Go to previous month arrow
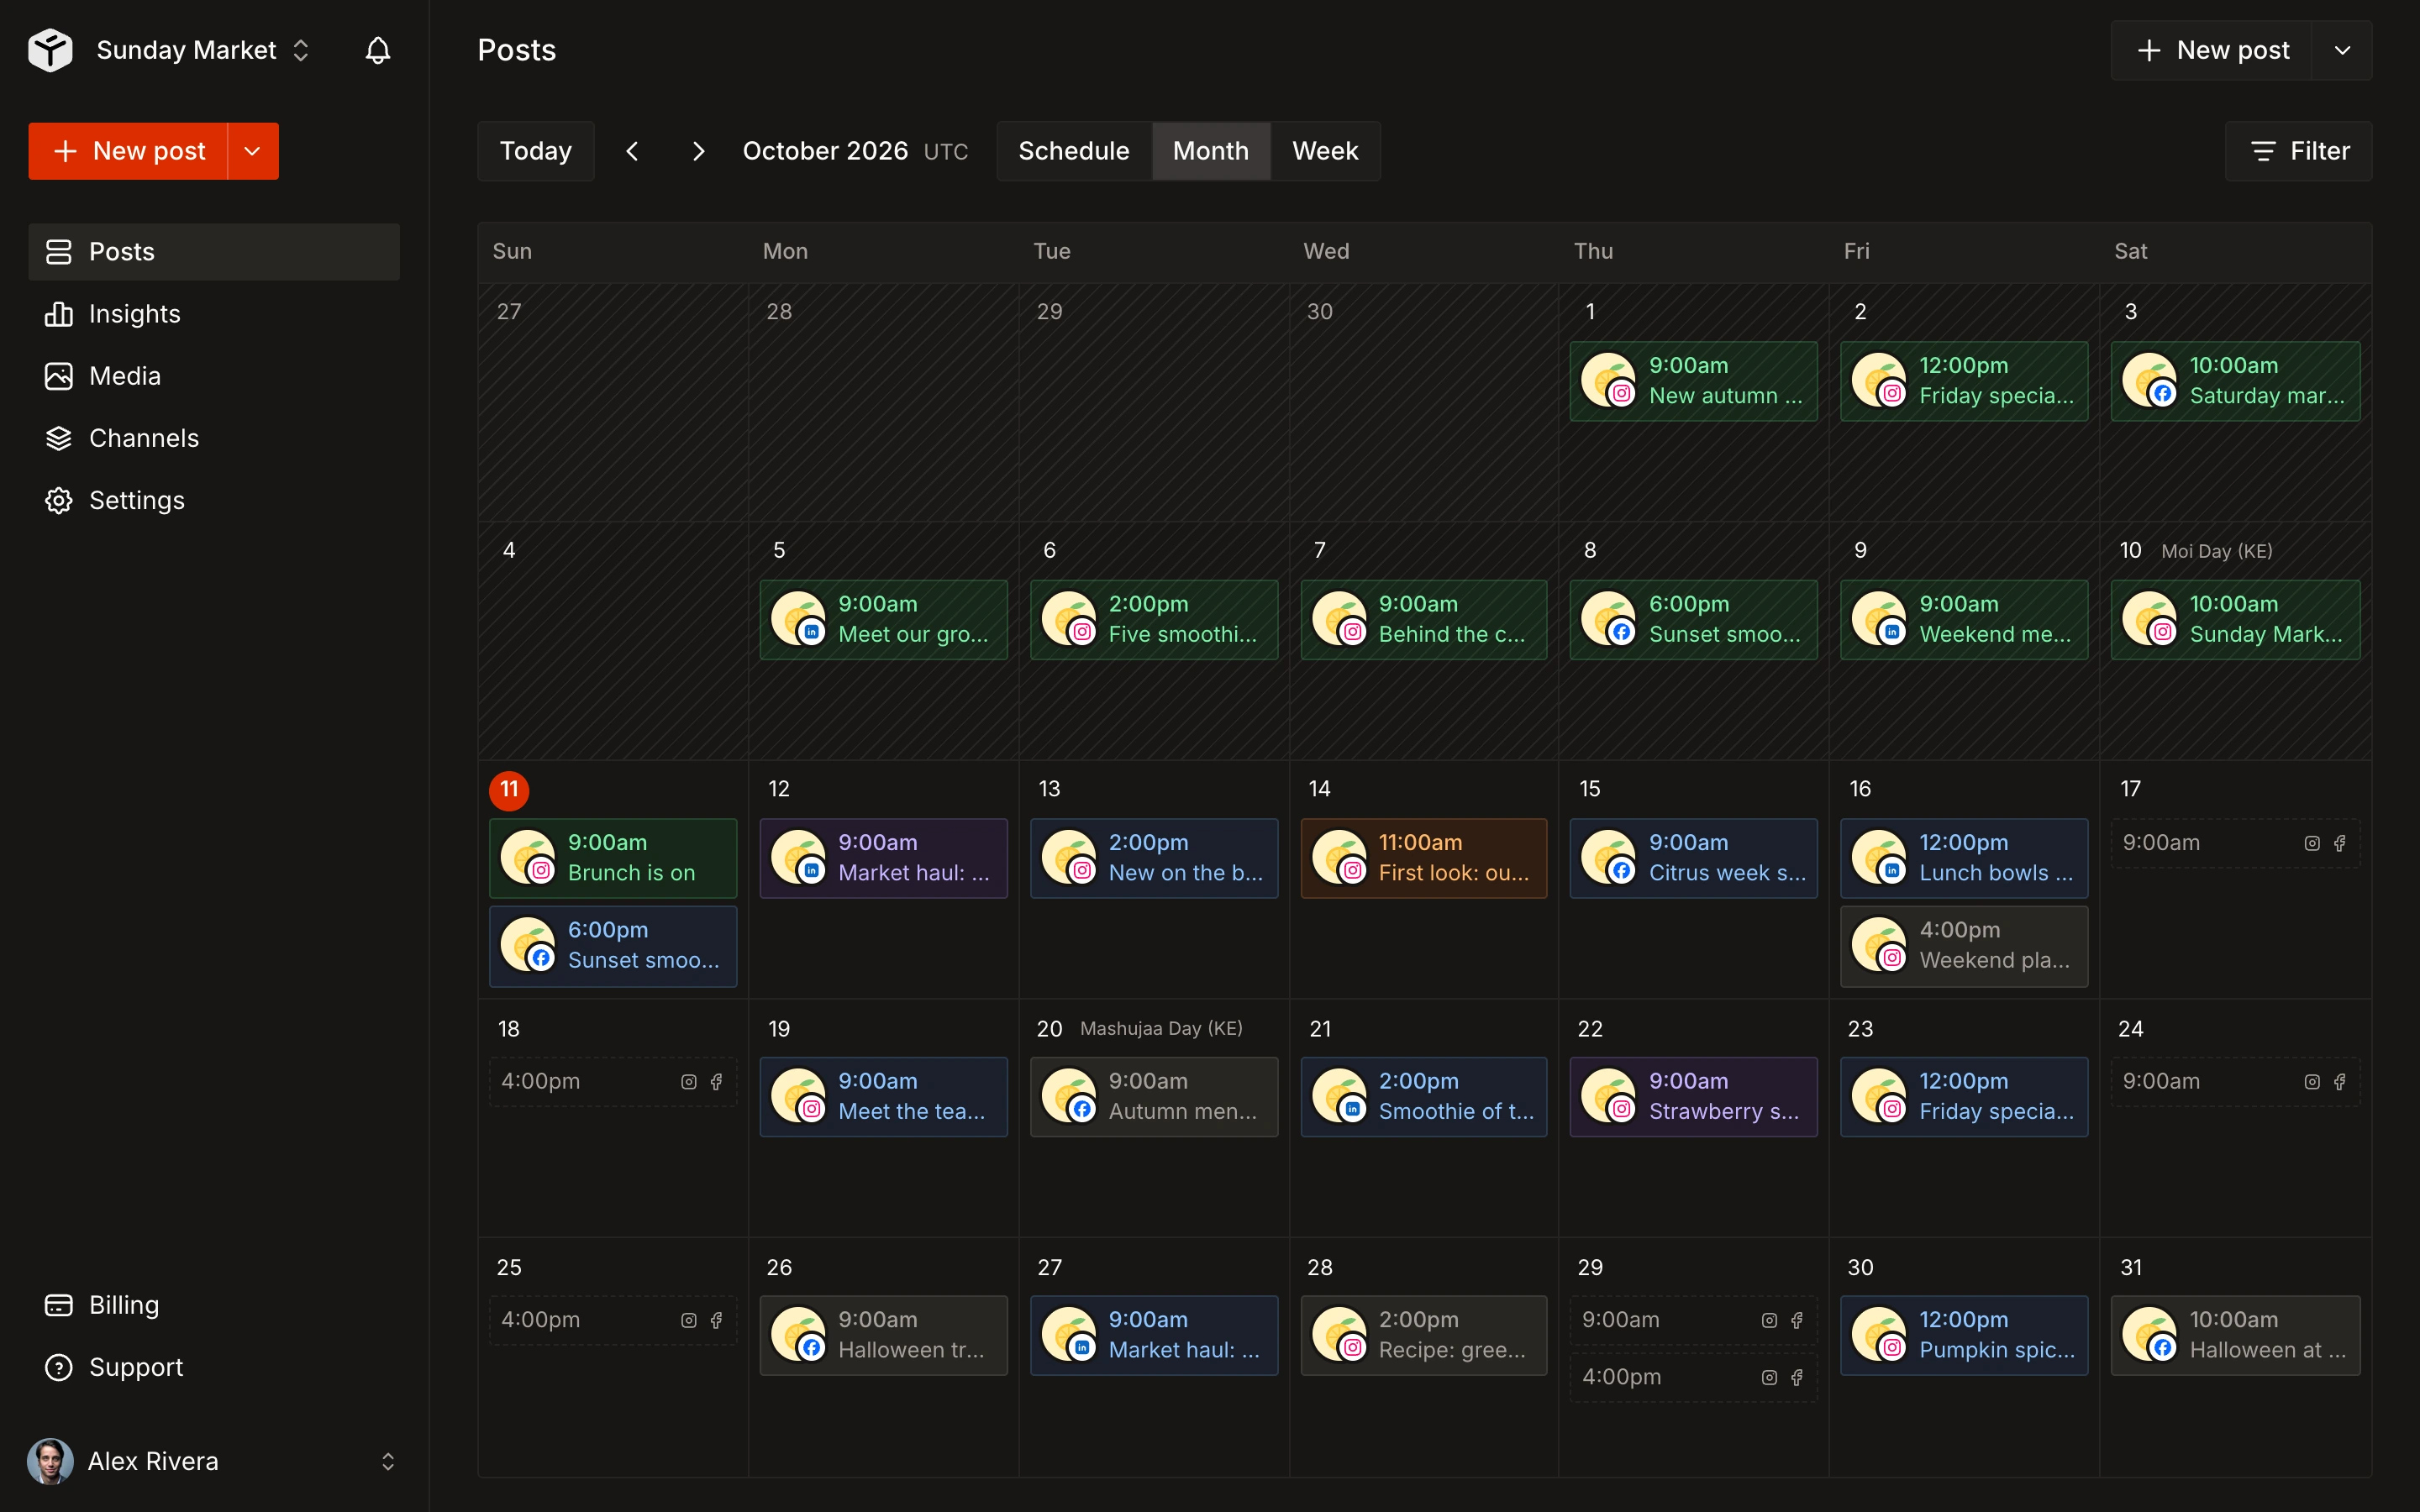The height and width of the screenshot is (1512, 2420). coord(632,151)
